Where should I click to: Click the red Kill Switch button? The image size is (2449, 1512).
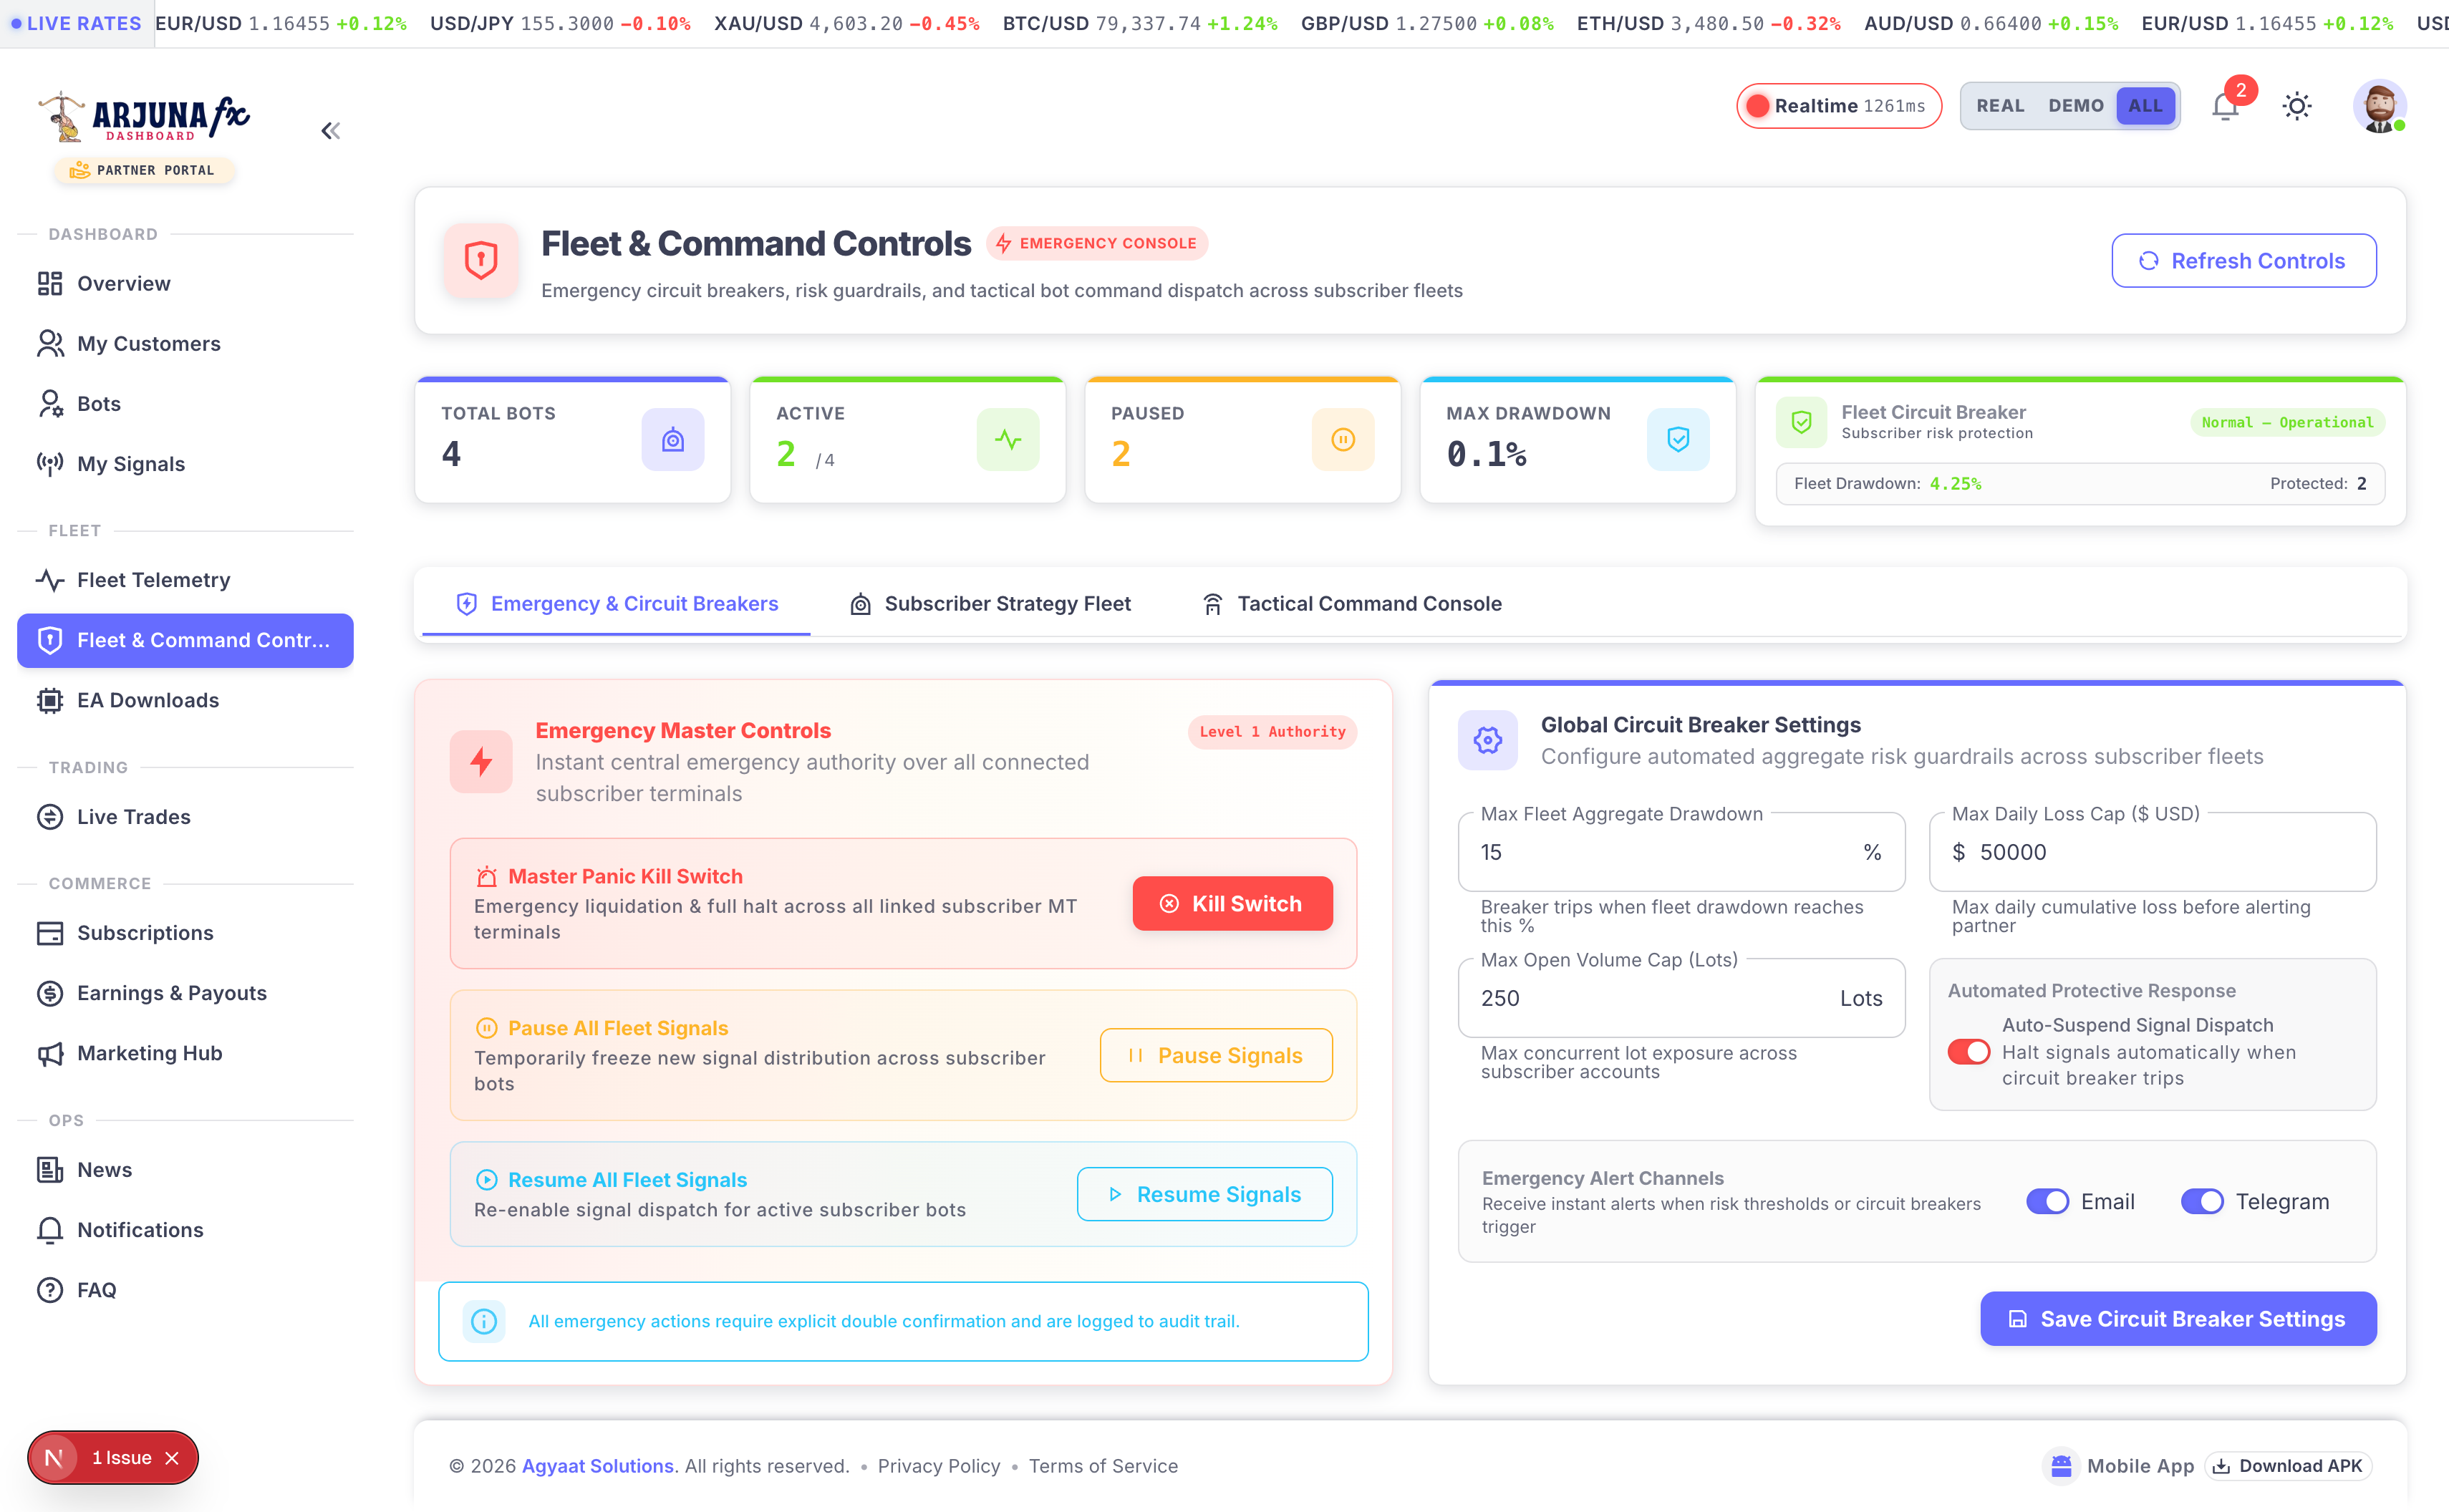[1232, 904]
